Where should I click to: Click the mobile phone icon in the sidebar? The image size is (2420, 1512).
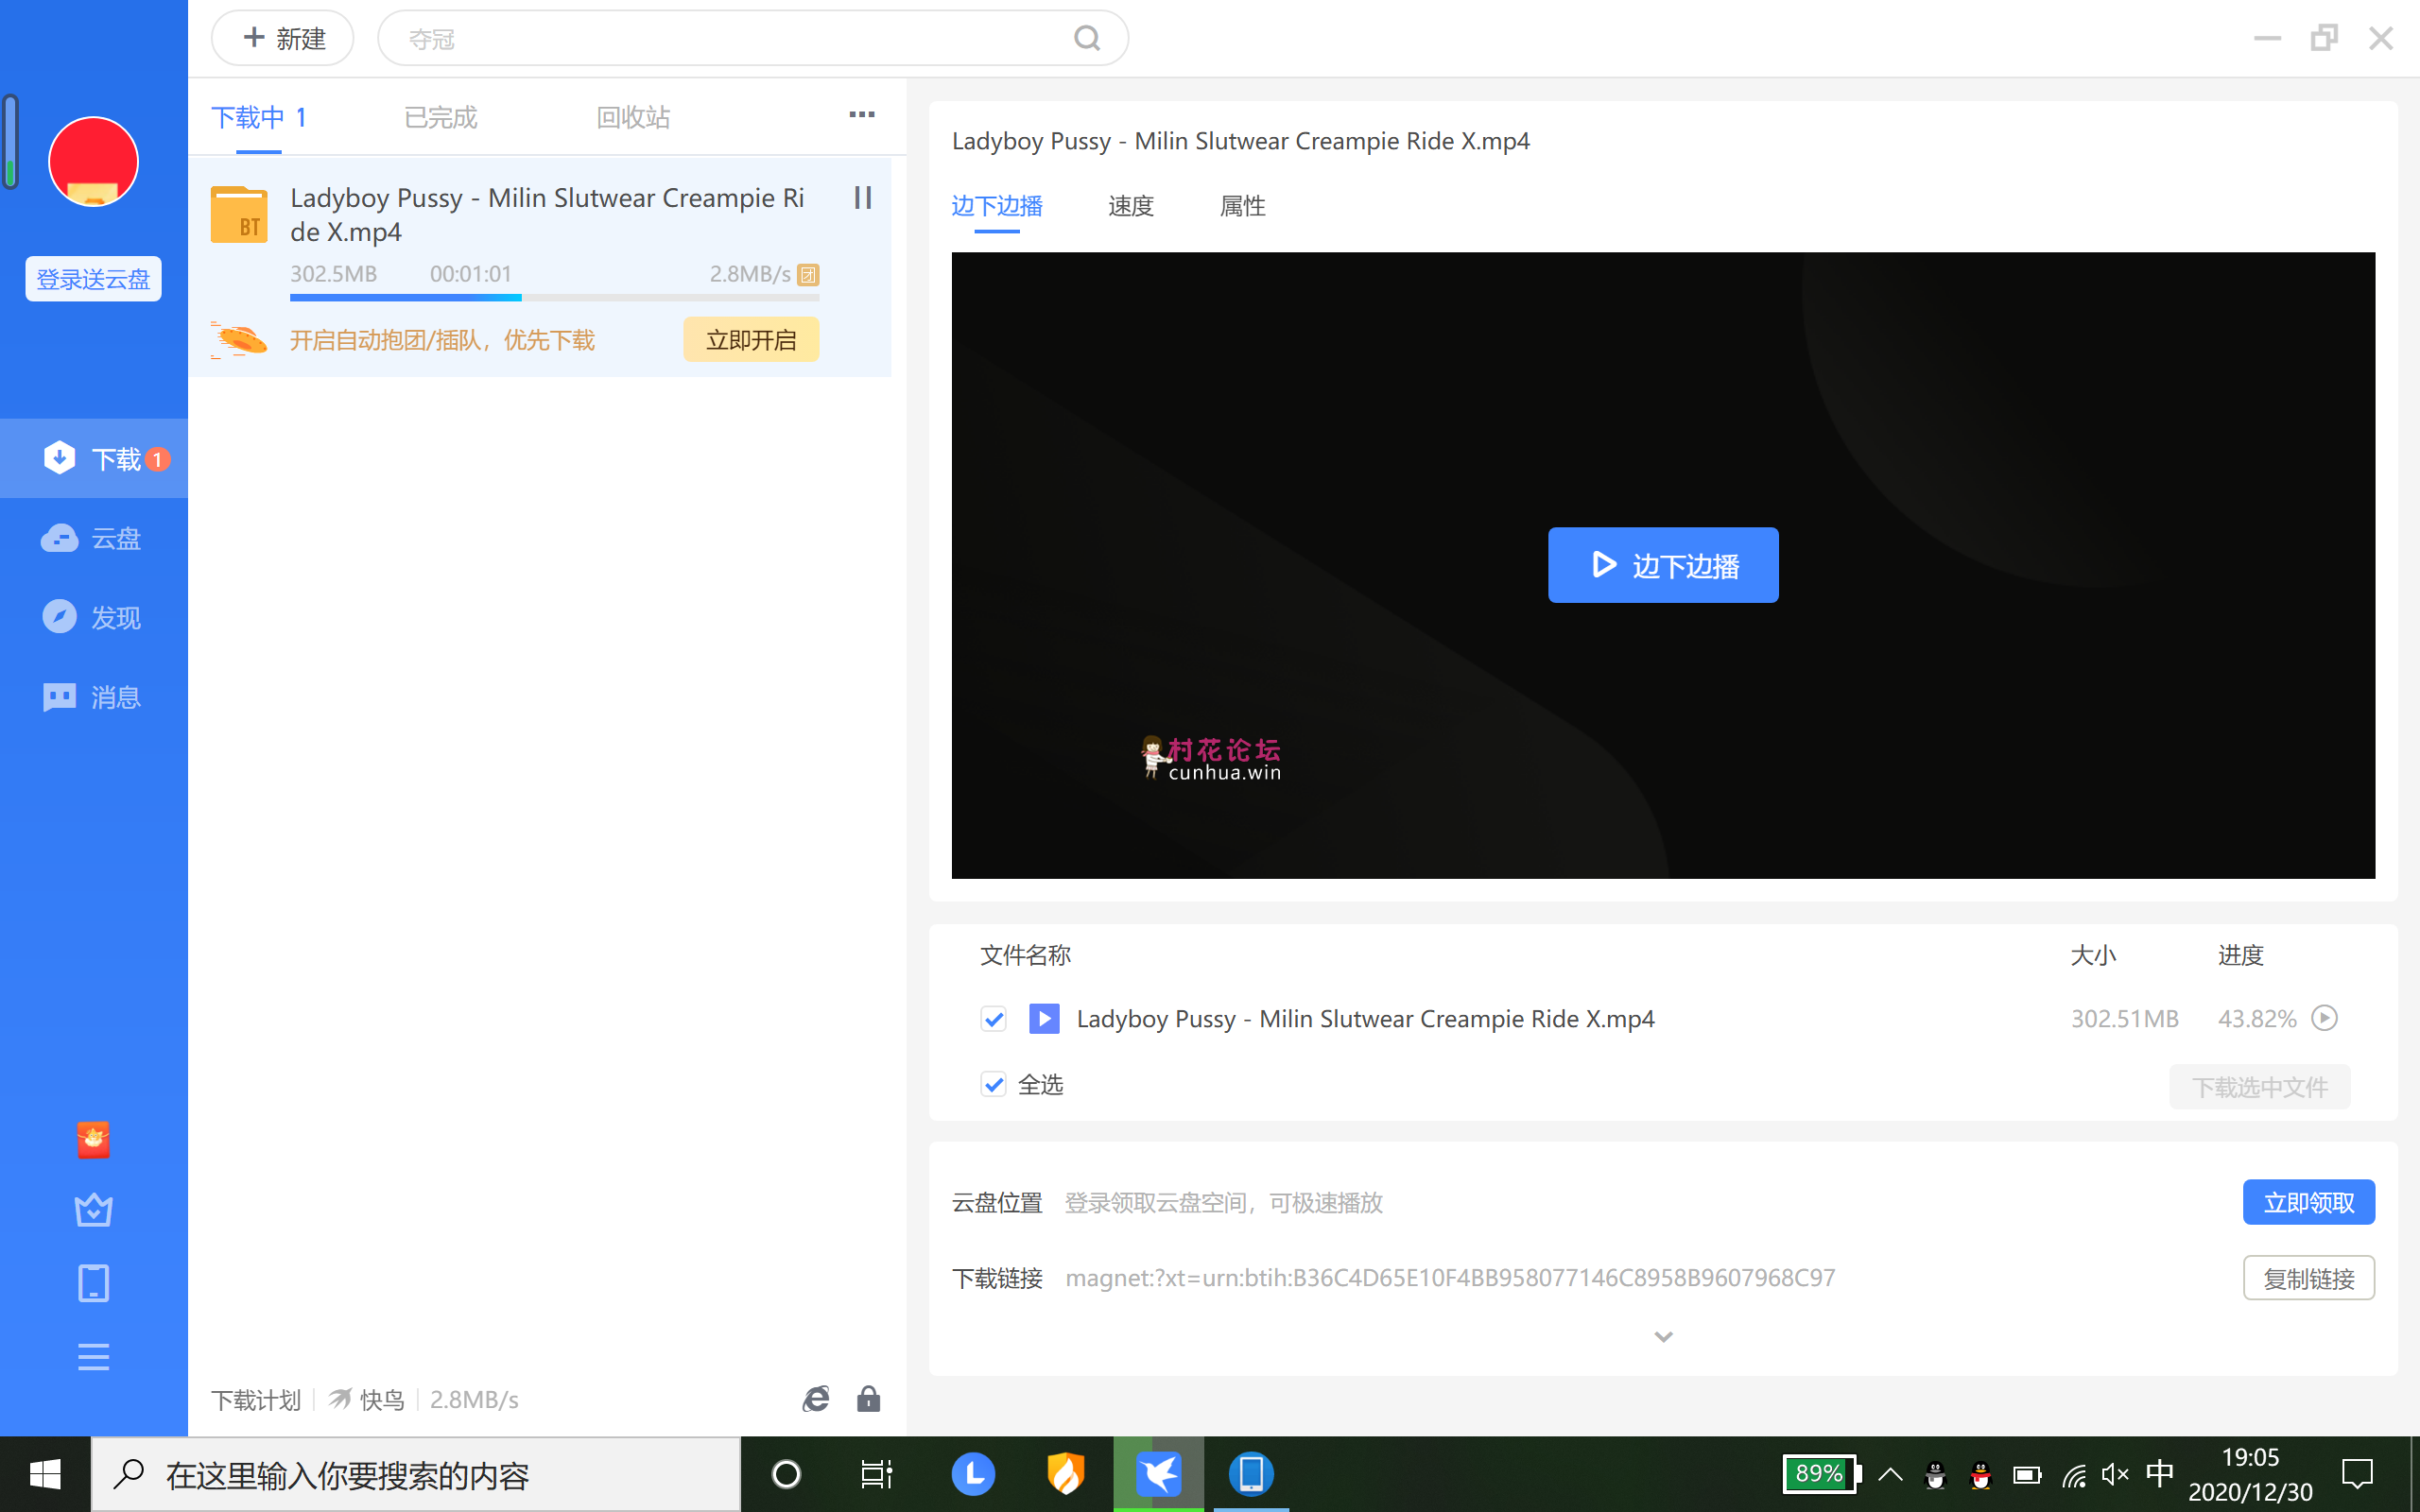[x=93, y=1283]
